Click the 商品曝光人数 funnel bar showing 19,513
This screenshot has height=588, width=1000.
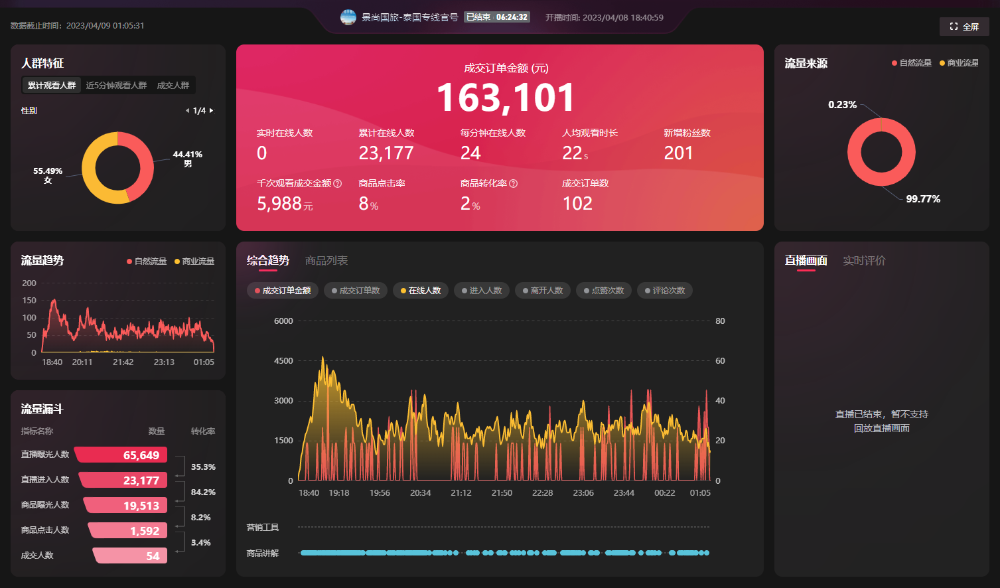pos(125,505)
